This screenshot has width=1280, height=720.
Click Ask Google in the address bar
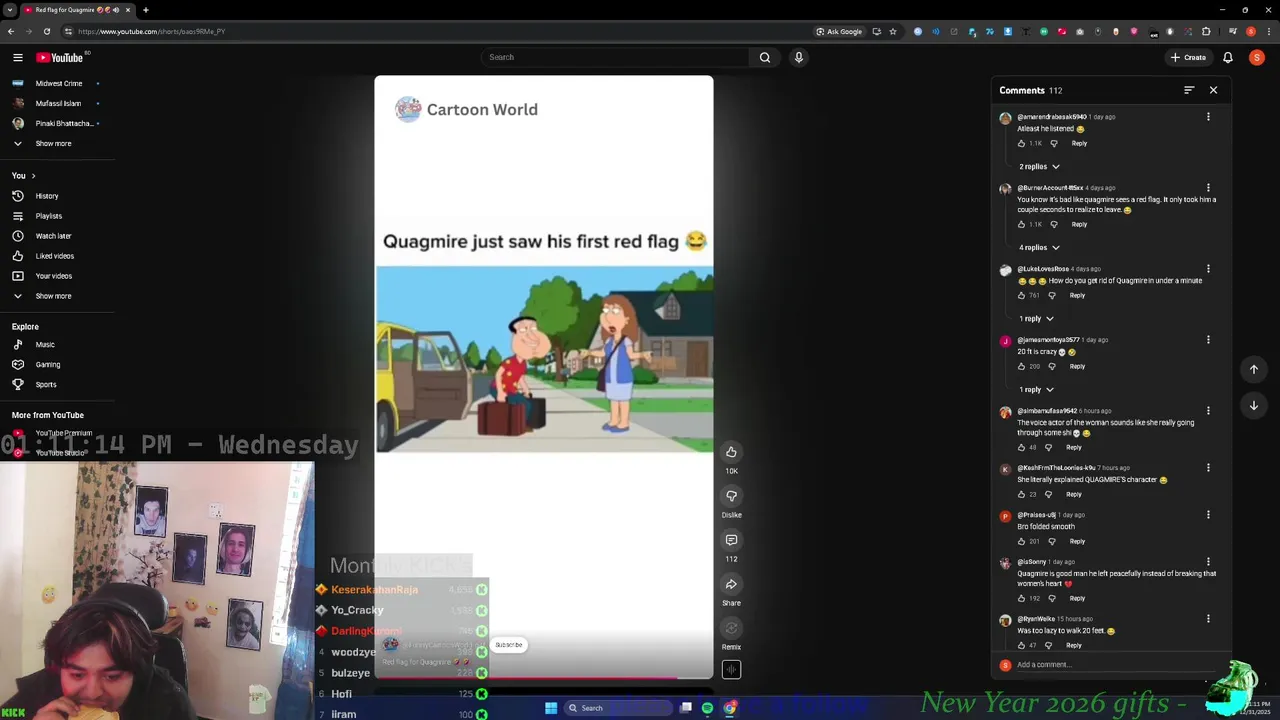coord(838,31)
